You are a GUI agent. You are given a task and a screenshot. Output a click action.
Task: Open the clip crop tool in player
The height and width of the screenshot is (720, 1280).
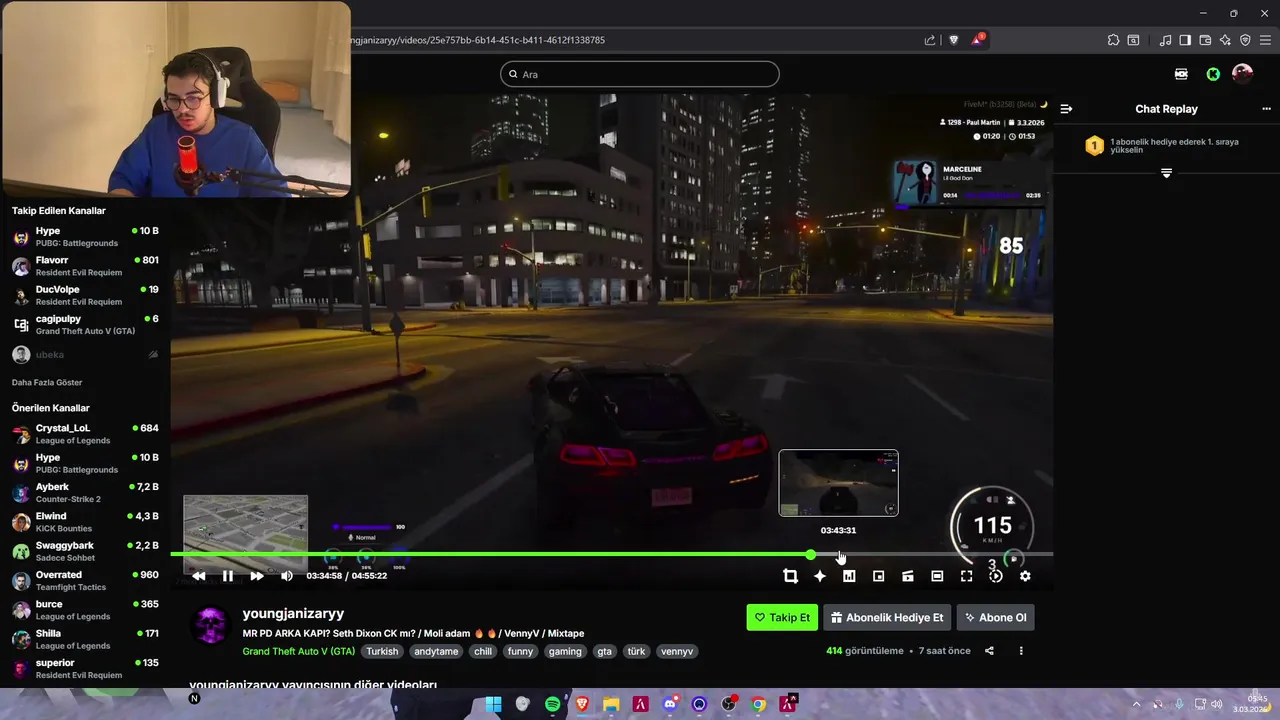790,576
